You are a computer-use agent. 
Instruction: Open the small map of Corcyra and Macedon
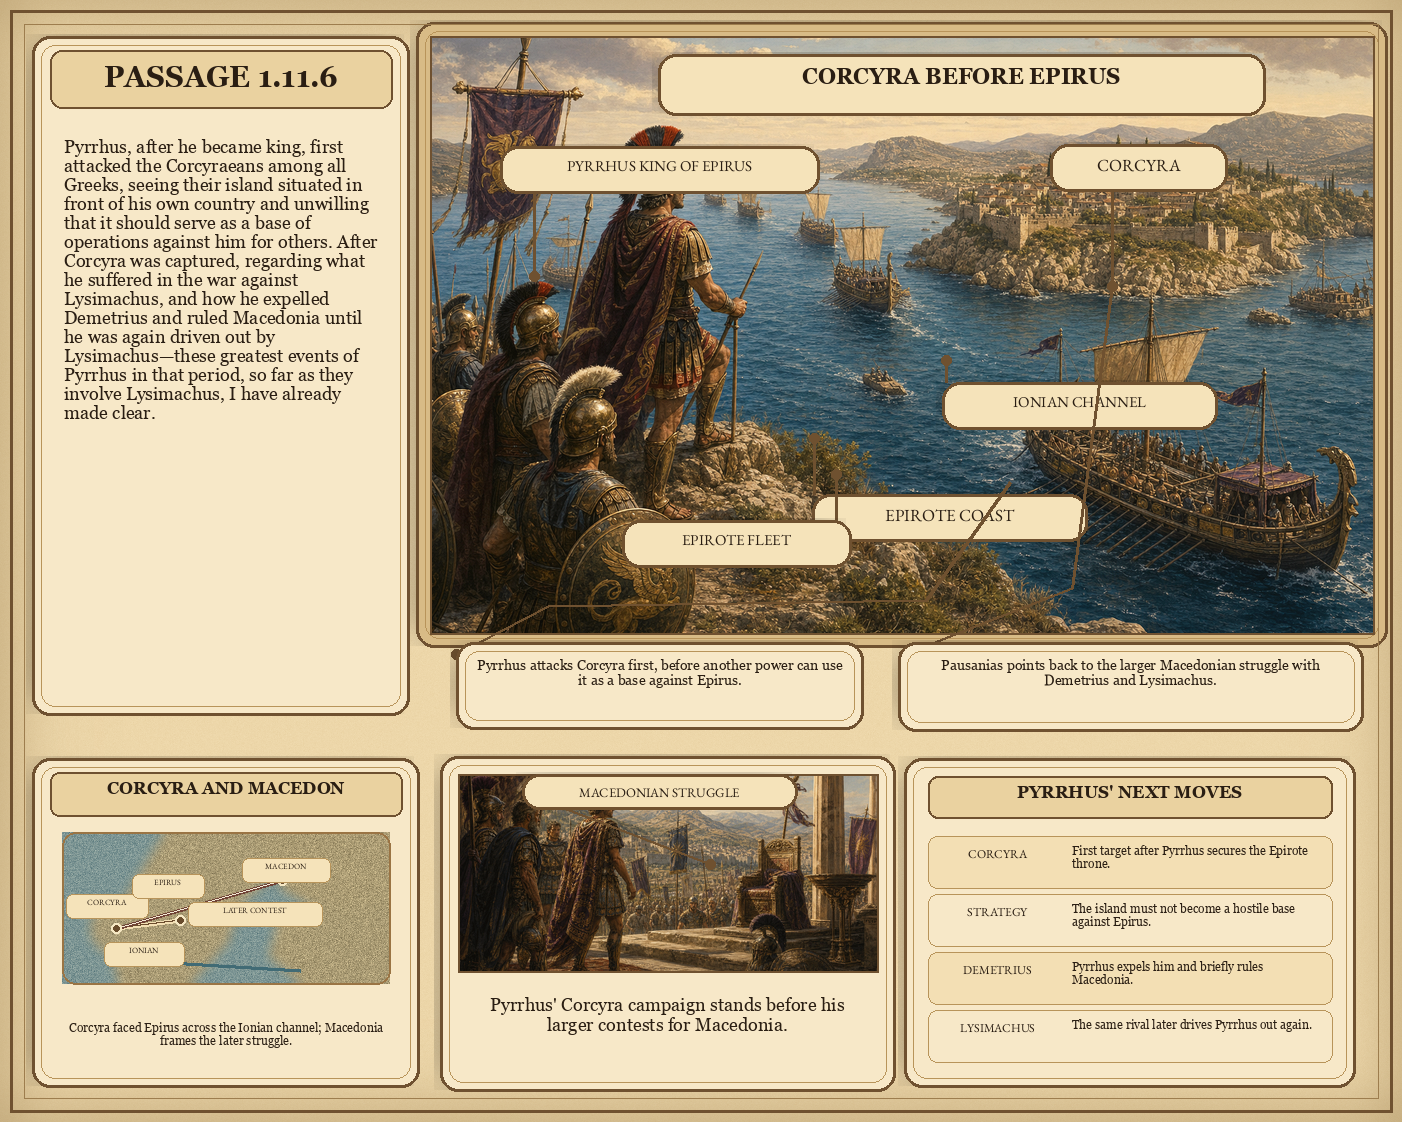coord(226,908)
